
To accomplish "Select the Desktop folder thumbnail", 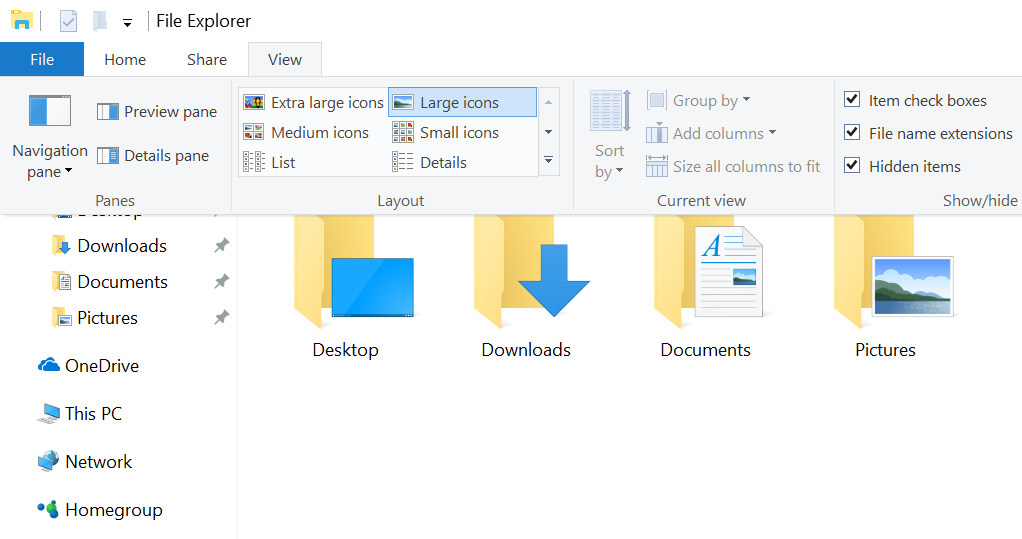I will coord(353,272).
